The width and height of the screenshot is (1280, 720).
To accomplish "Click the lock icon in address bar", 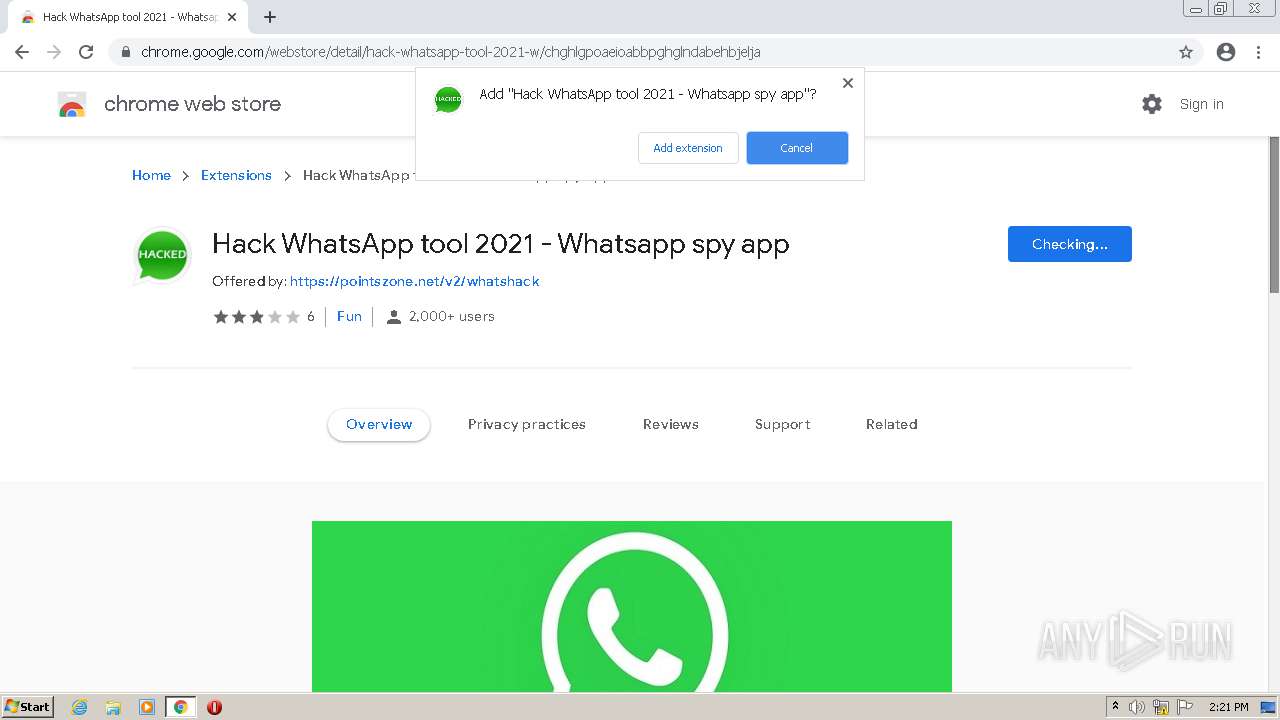I will (x=125, y=52).
